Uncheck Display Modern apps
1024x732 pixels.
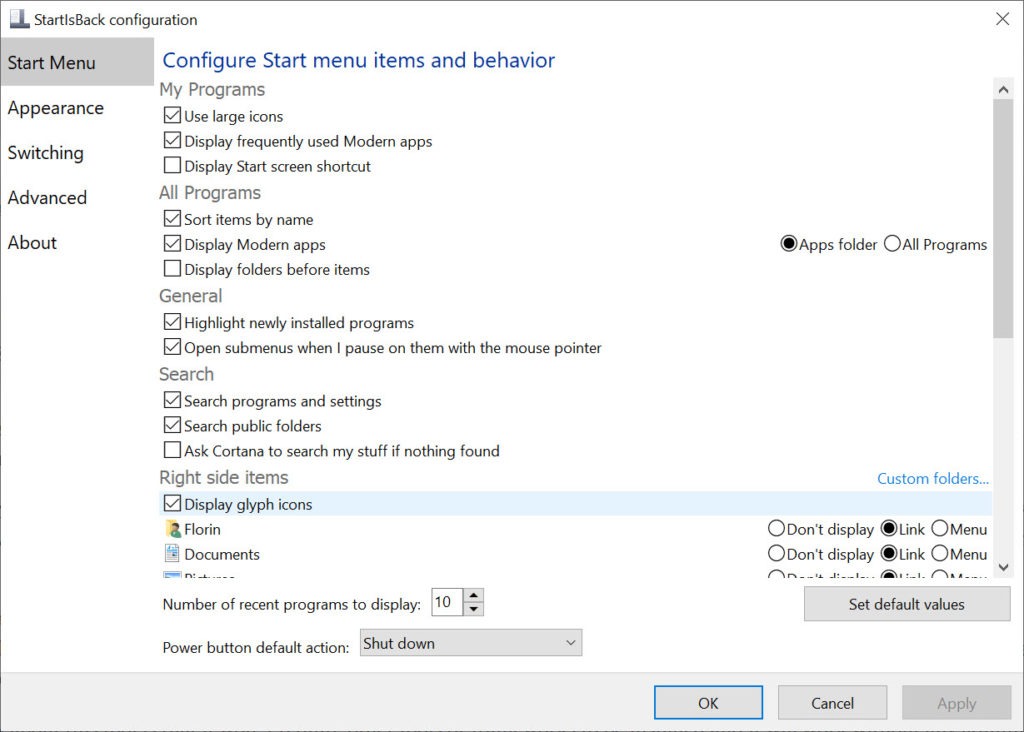172,244
